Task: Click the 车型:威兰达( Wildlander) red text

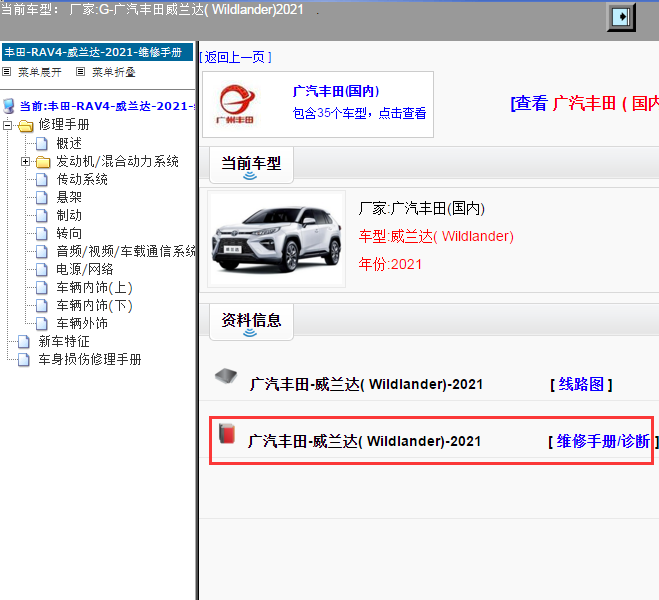Action: 436,237
